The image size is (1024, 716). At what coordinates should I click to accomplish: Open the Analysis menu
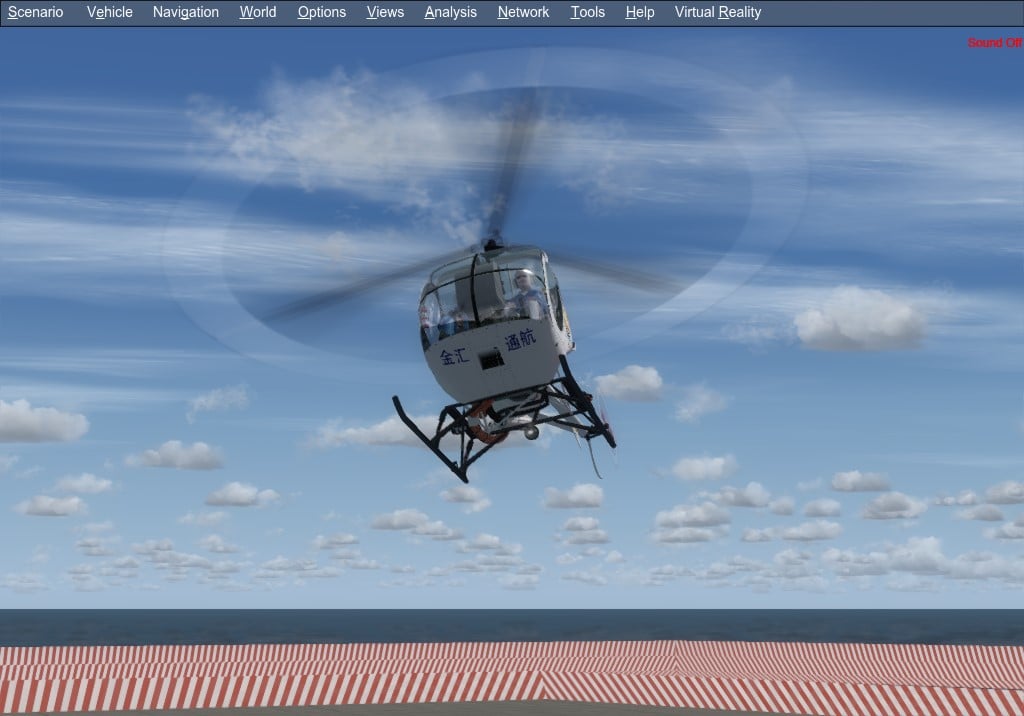click(451, 12)
